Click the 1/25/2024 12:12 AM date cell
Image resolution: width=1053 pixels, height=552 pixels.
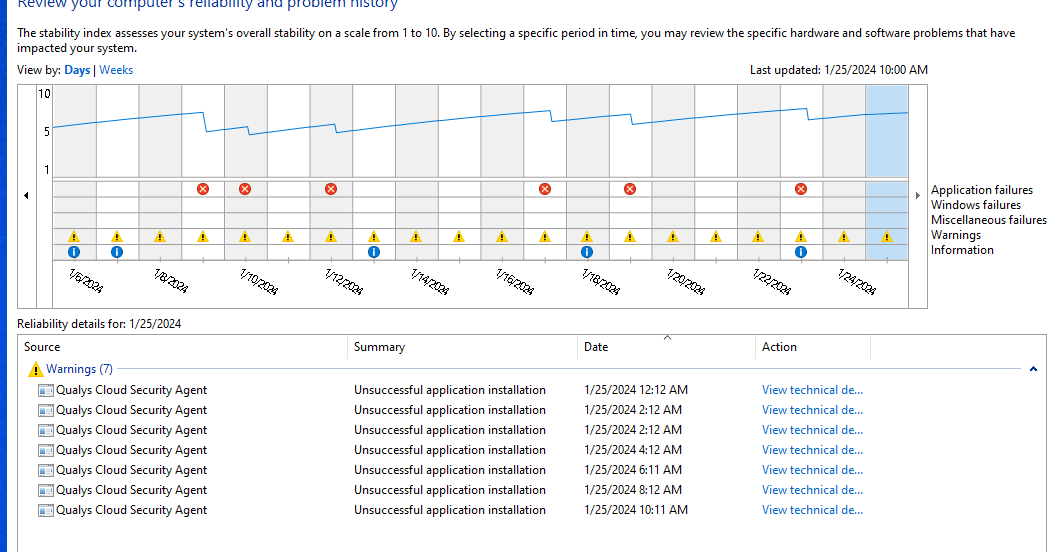[636, 390]
